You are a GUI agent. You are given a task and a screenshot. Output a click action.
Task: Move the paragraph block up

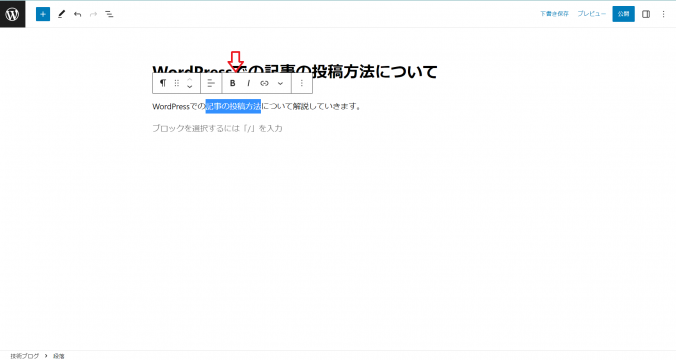tap(190, 79)
